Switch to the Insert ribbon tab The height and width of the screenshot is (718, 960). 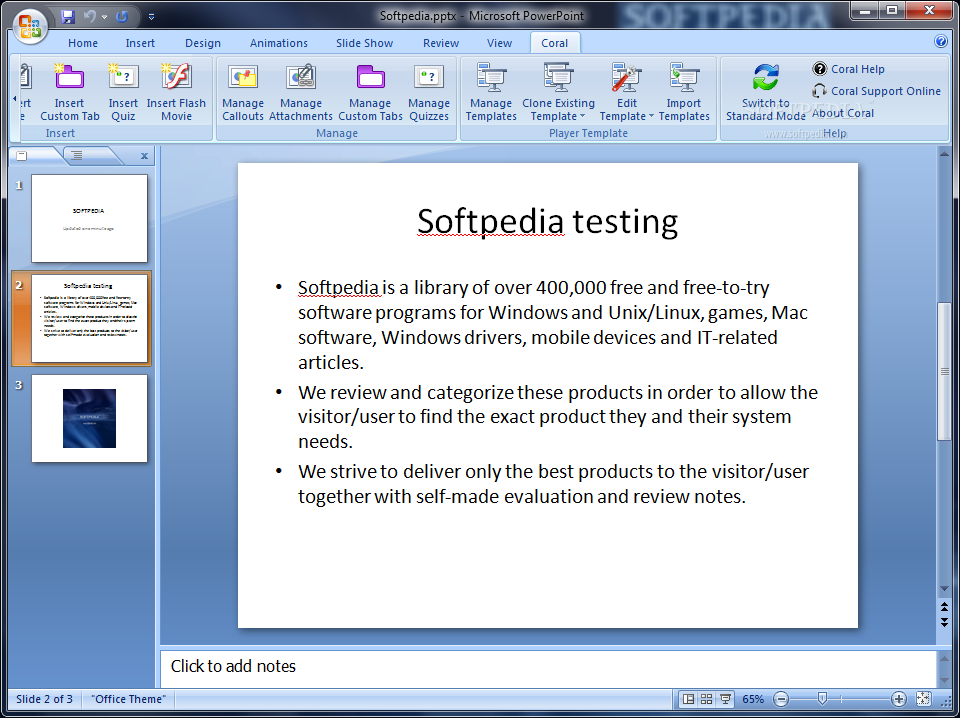(140, 43)
